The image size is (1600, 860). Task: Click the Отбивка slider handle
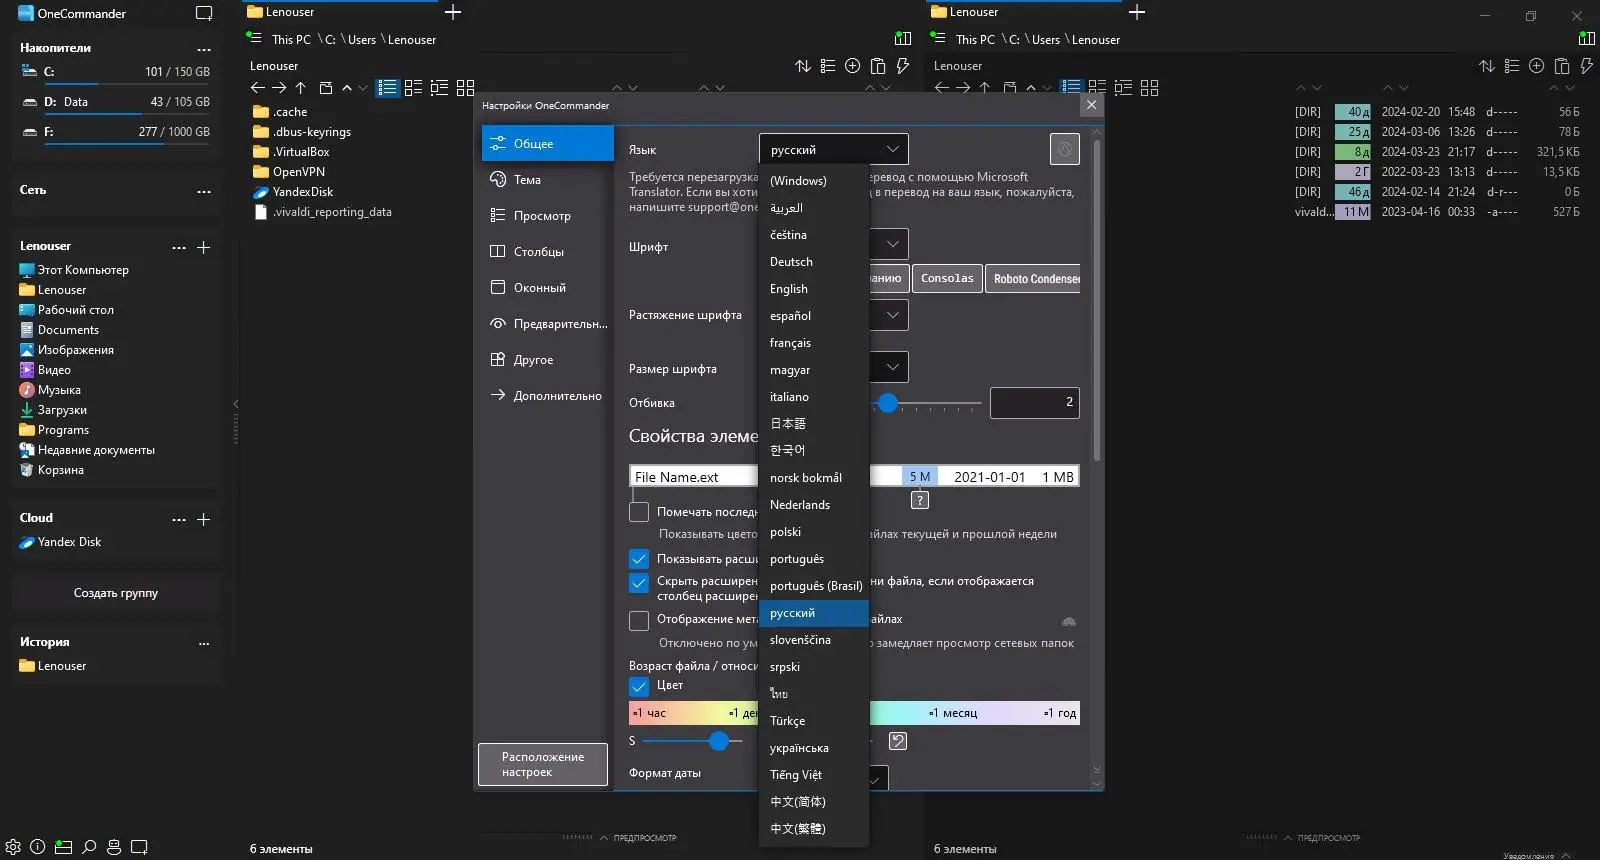pyautogui.click(x=887, y=403)
